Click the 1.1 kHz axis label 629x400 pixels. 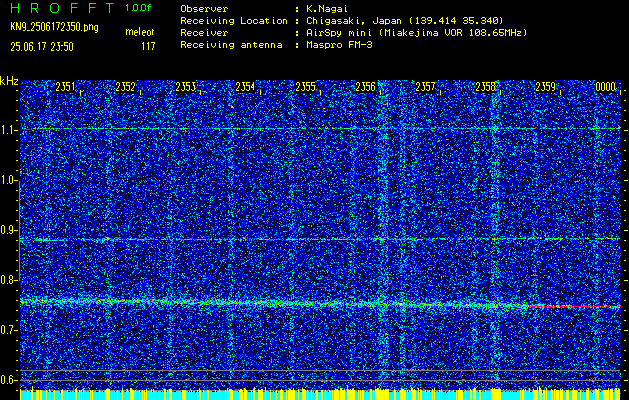pyautogui.click(x=8, y=130)
